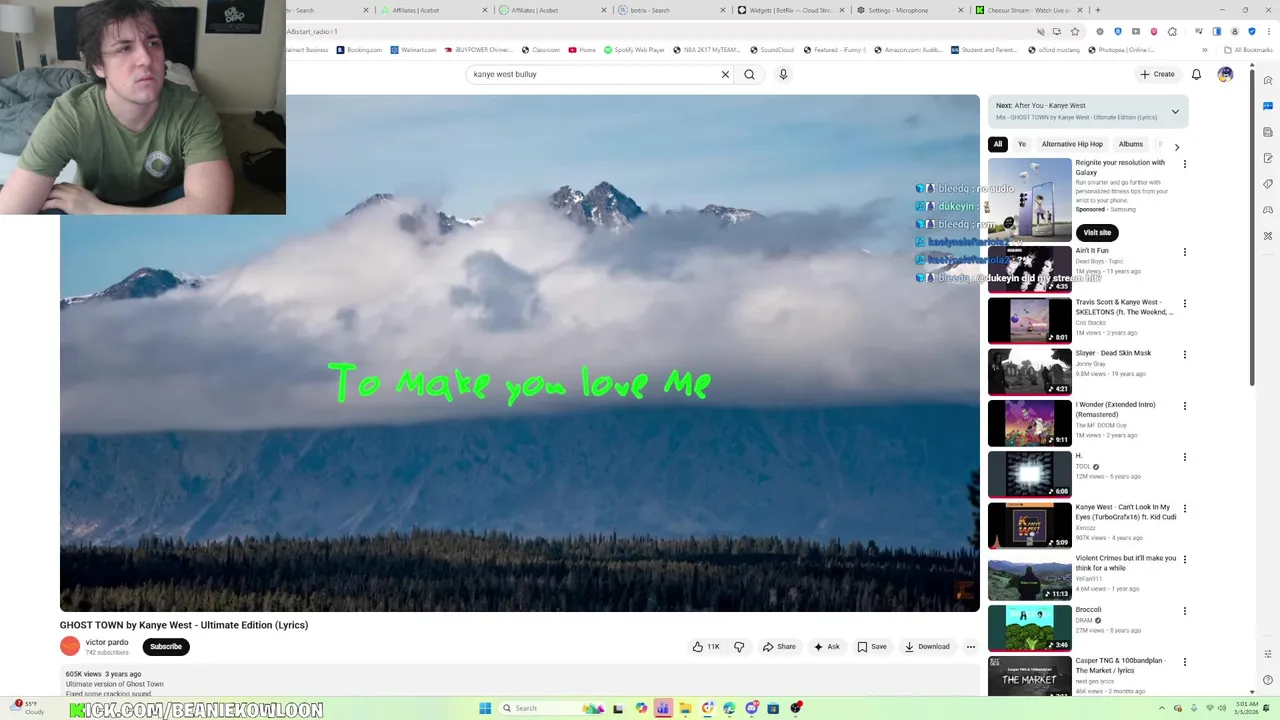Open Microsoft Store from the taskbar
The width and height of the screenshot is (1280, 720).
(773, 708)
